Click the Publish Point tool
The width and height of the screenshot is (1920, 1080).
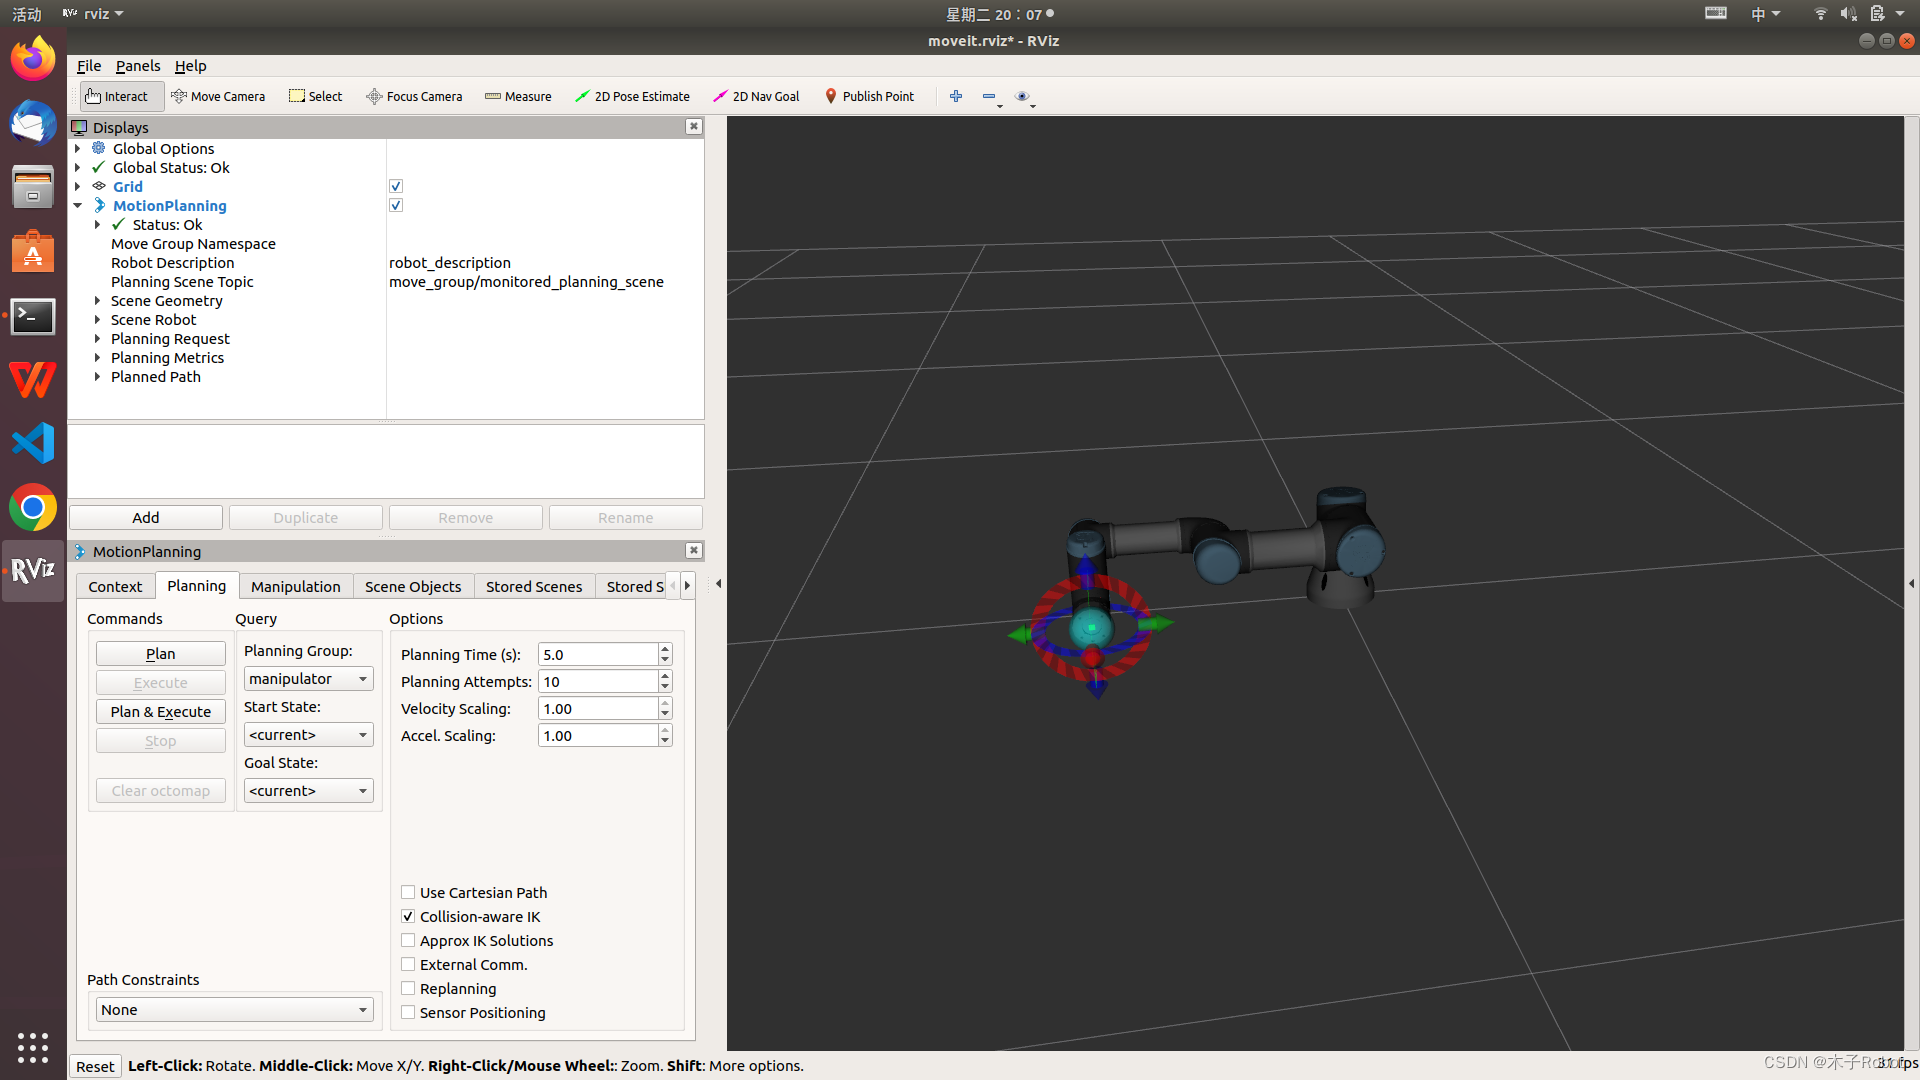pos(869,96)
